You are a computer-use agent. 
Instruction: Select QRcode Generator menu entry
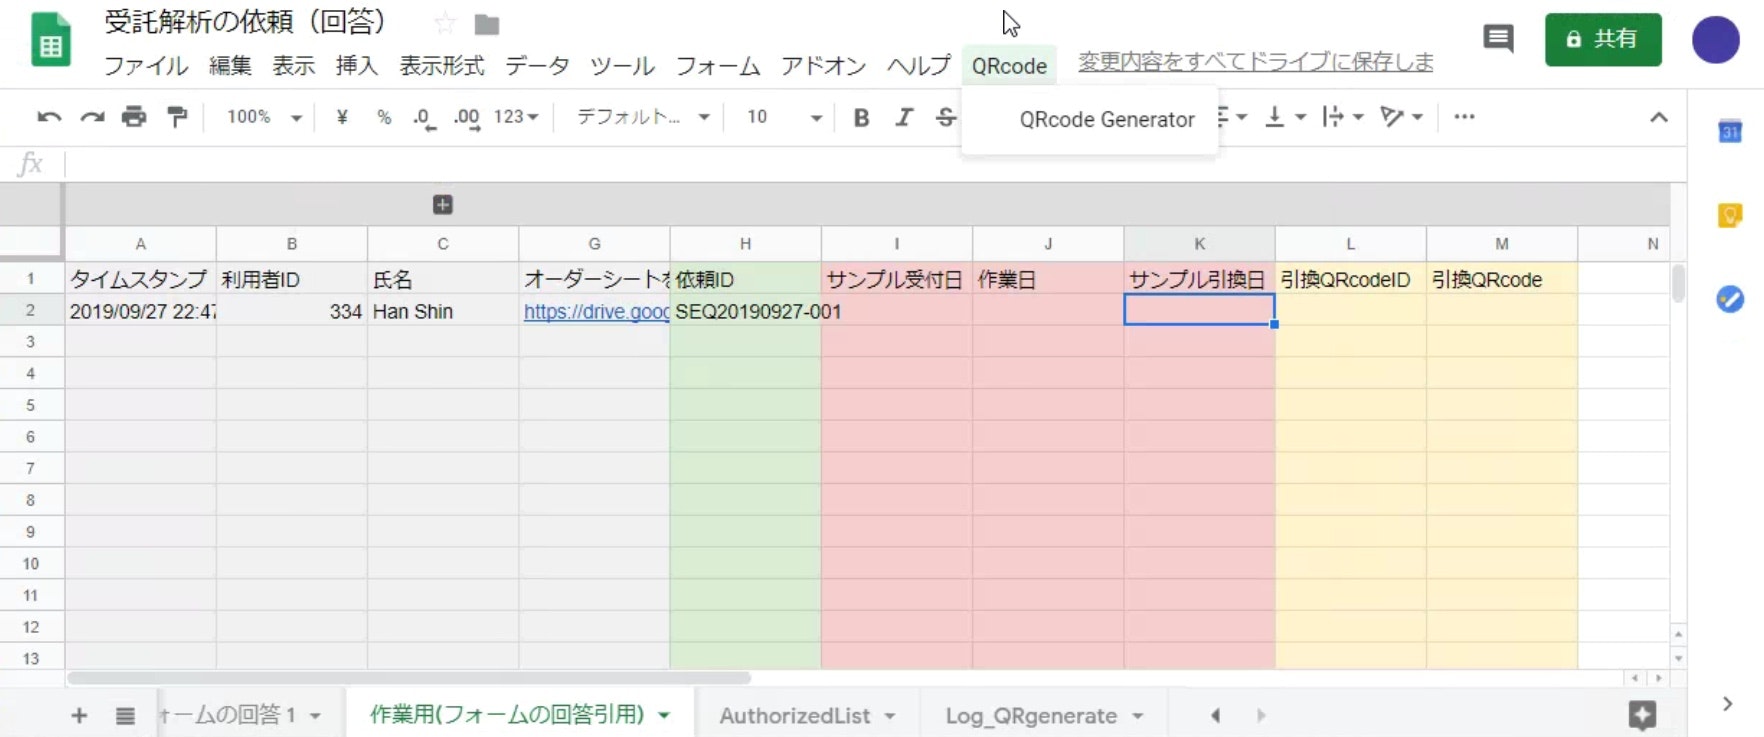tap(1106, 120)
